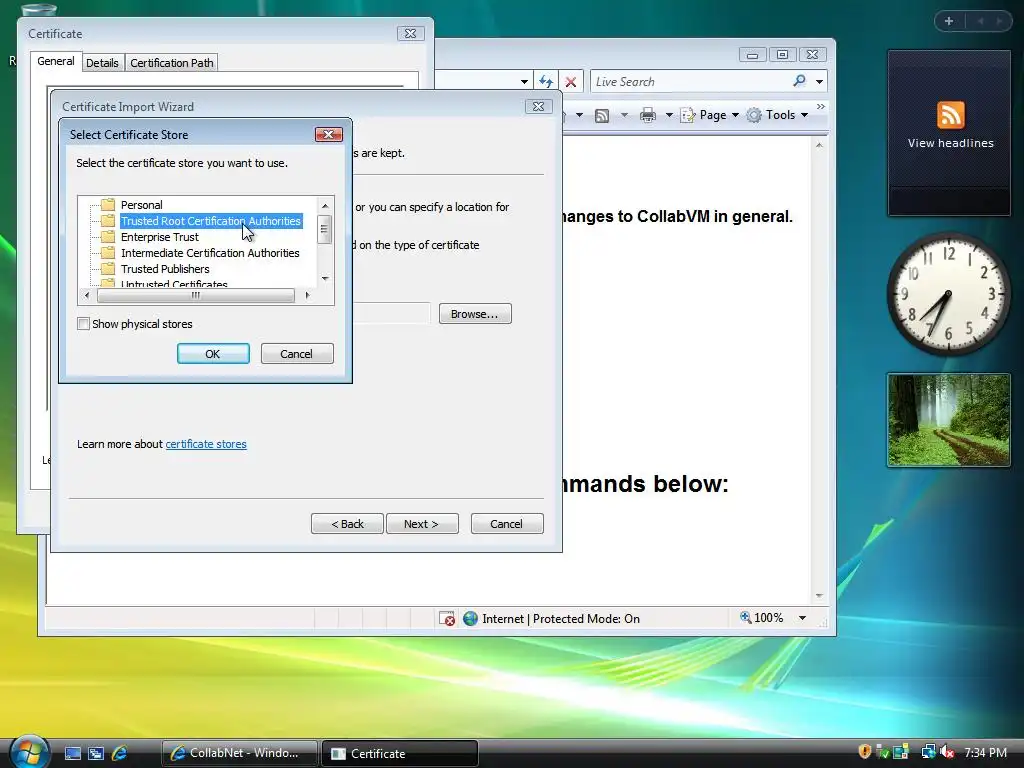This screenshot has height=768, width=1024.
Task: Open the Live Search provider dropdown
Action: click(820, 82)
